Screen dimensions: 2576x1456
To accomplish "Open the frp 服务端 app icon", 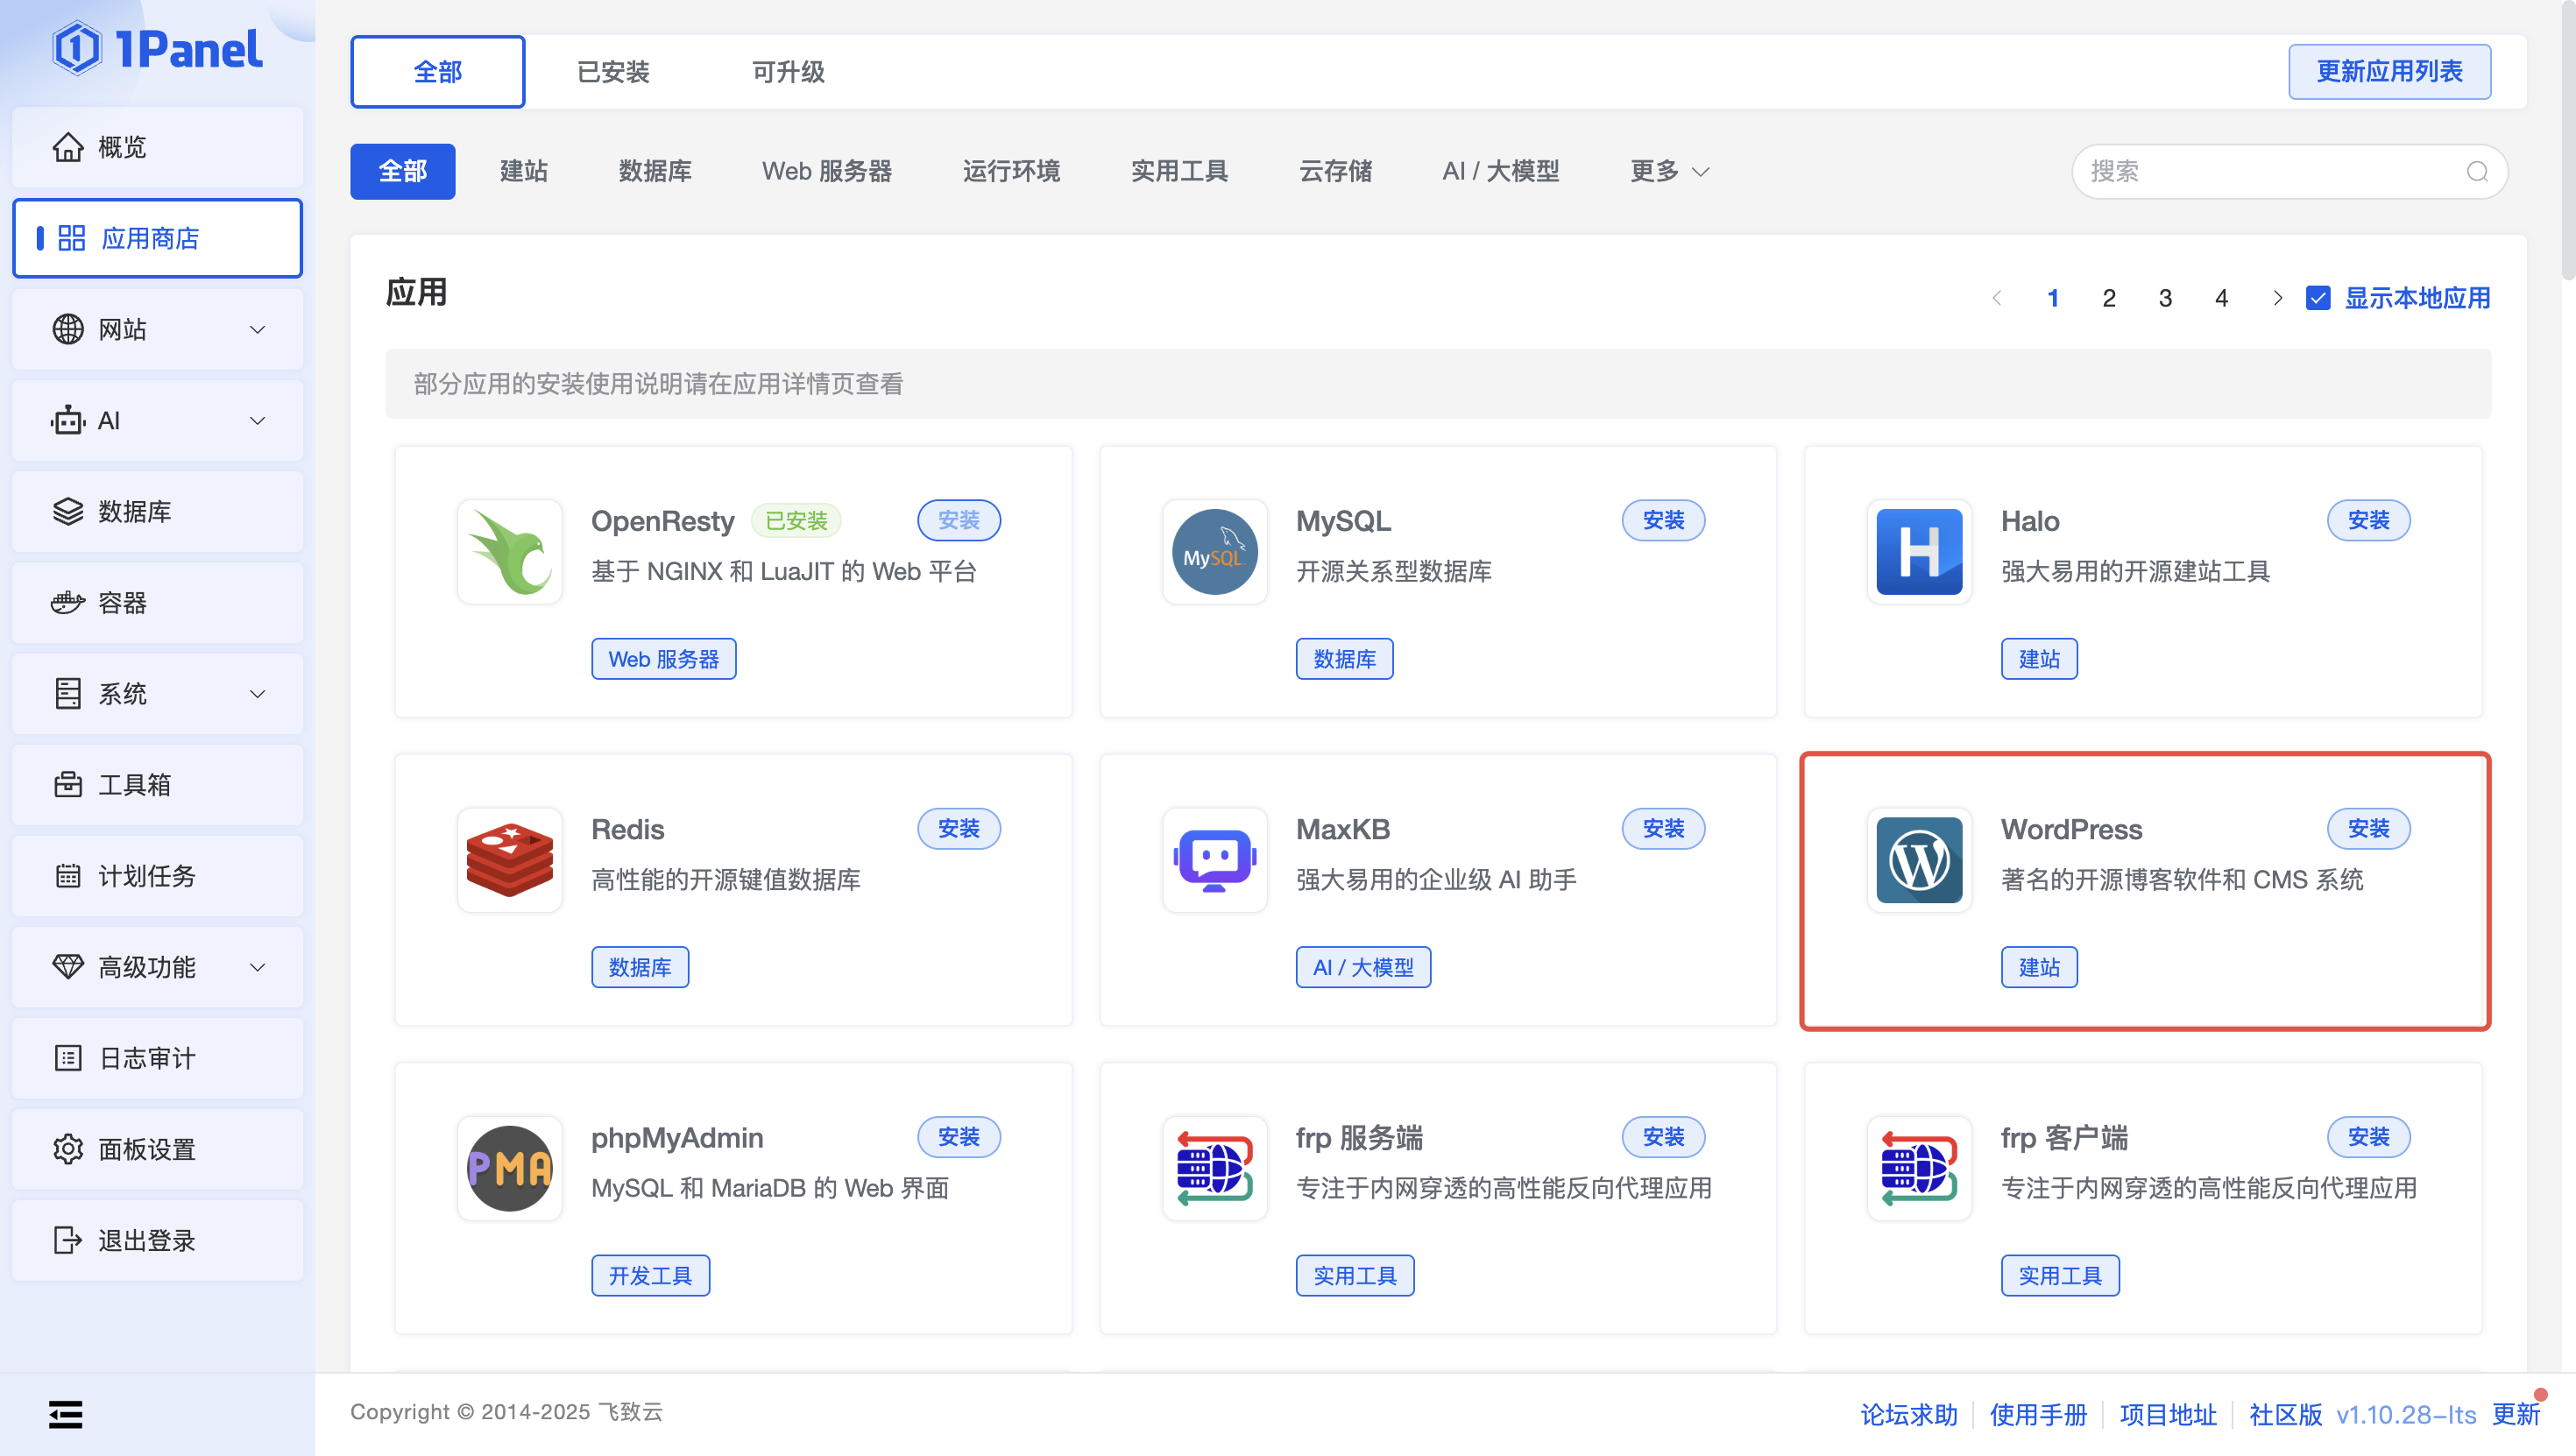I will 1214,1167.
